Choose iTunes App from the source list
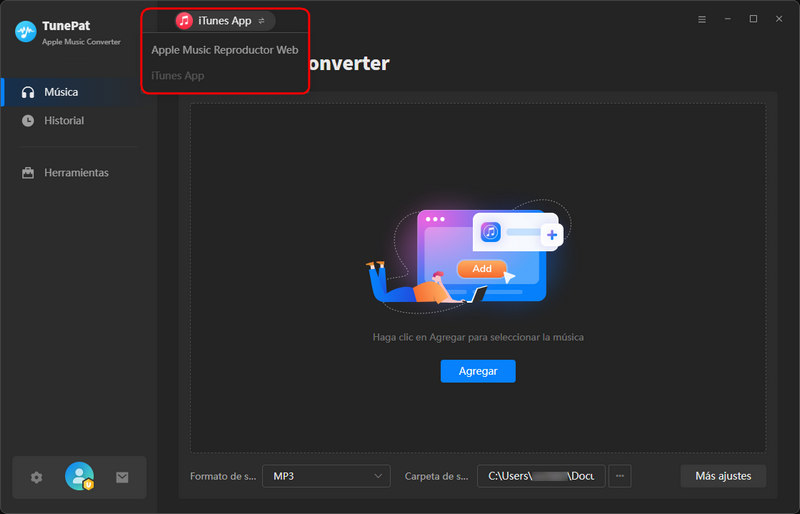Screen dimensions: 800x514 178,76
